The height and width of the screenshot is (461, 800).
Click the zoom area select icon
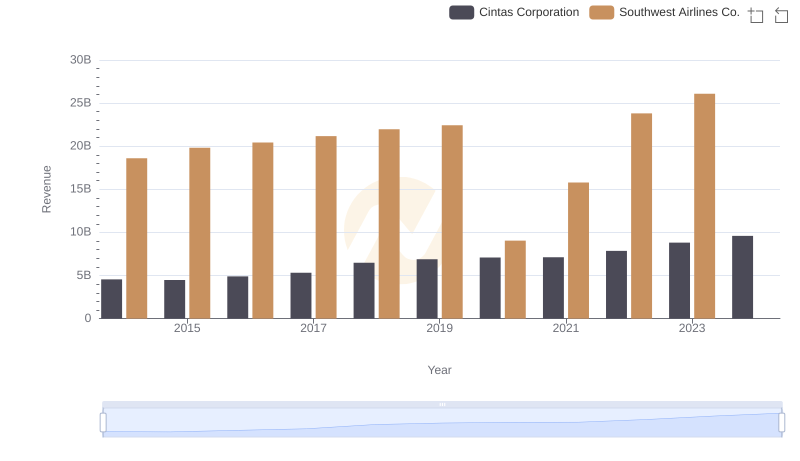pyautogui.click(x=756, y=15)
